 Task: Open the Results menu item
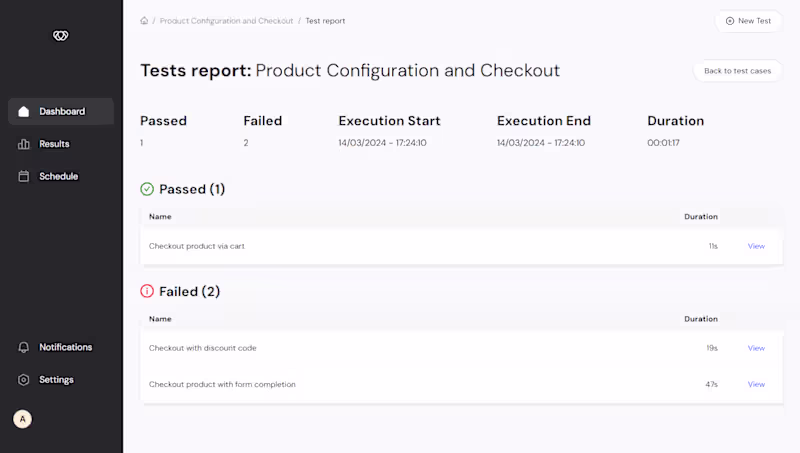tap(54, 144)
